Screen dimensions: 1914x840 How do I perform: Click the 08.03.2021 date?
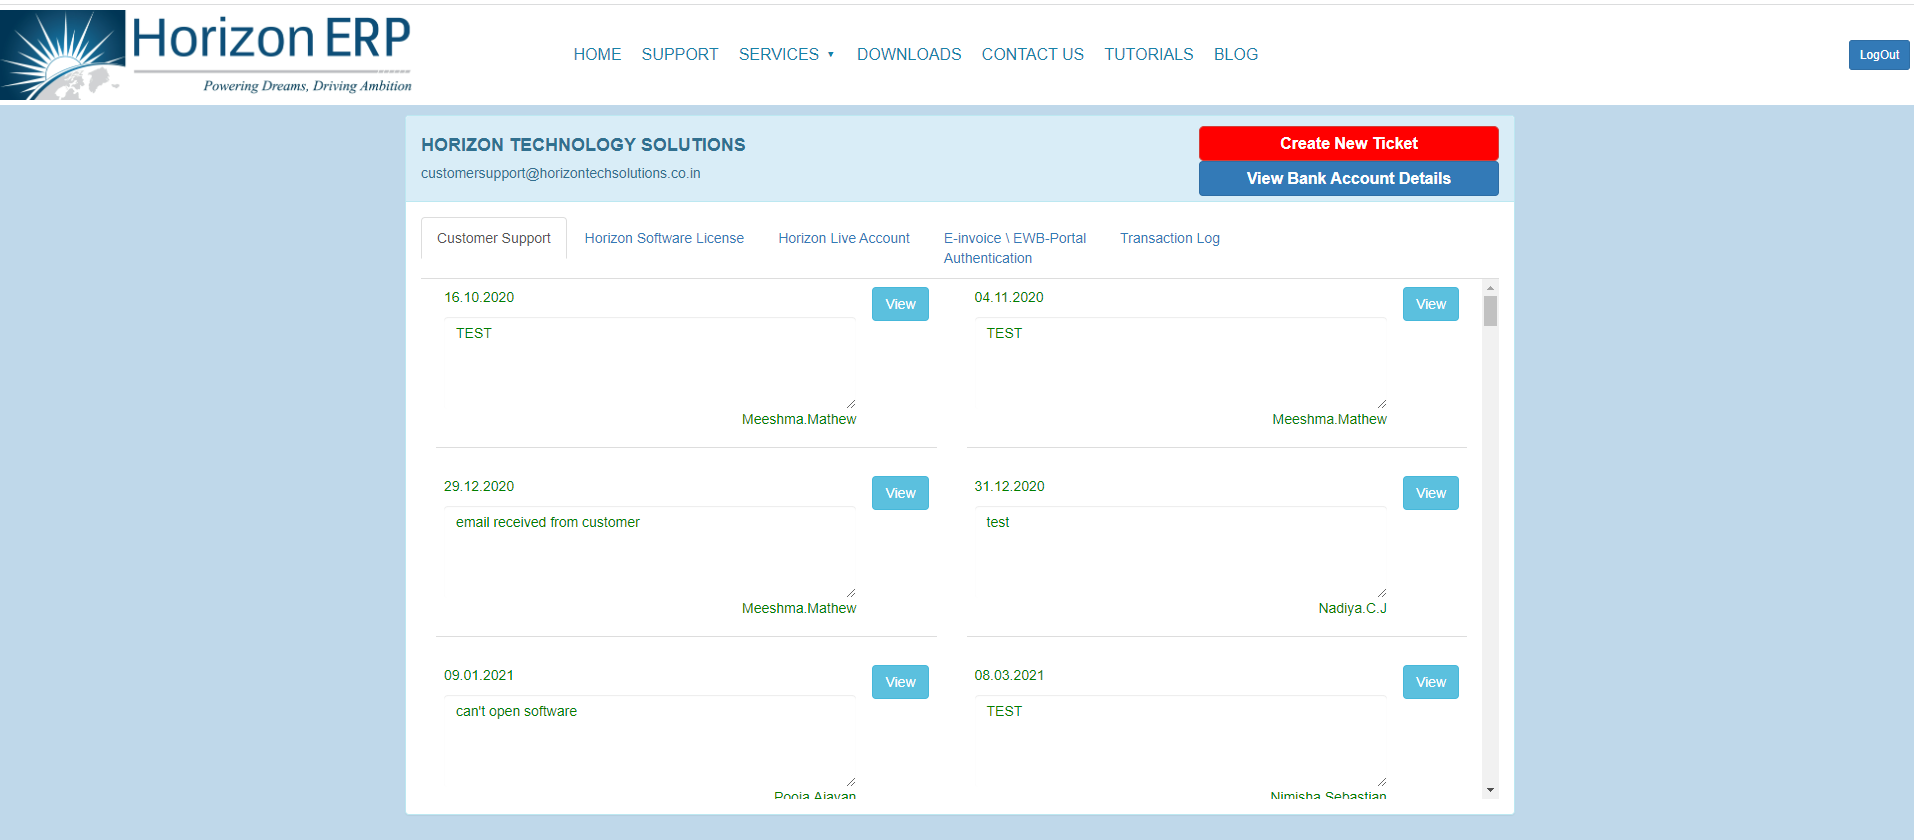click(1009, 675)
